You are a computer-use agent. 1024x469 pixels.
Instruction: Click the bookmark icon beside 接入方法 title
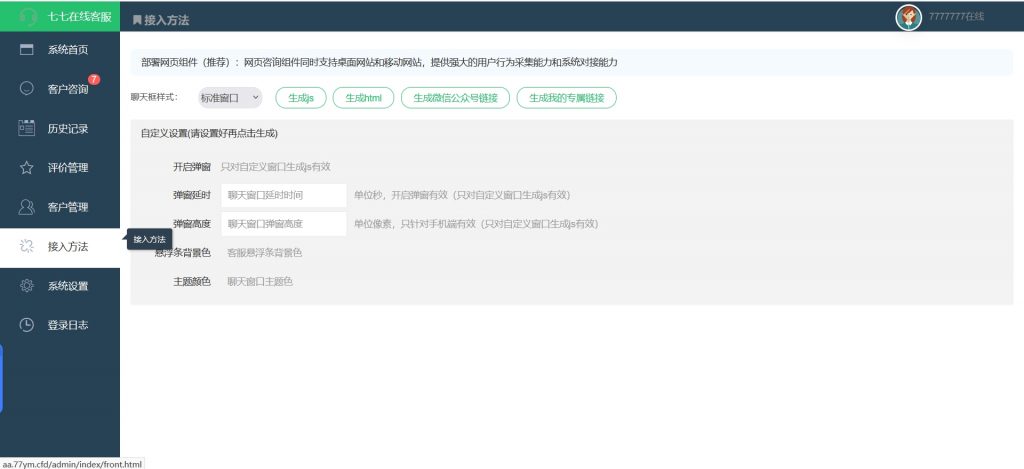coord(137,20)
